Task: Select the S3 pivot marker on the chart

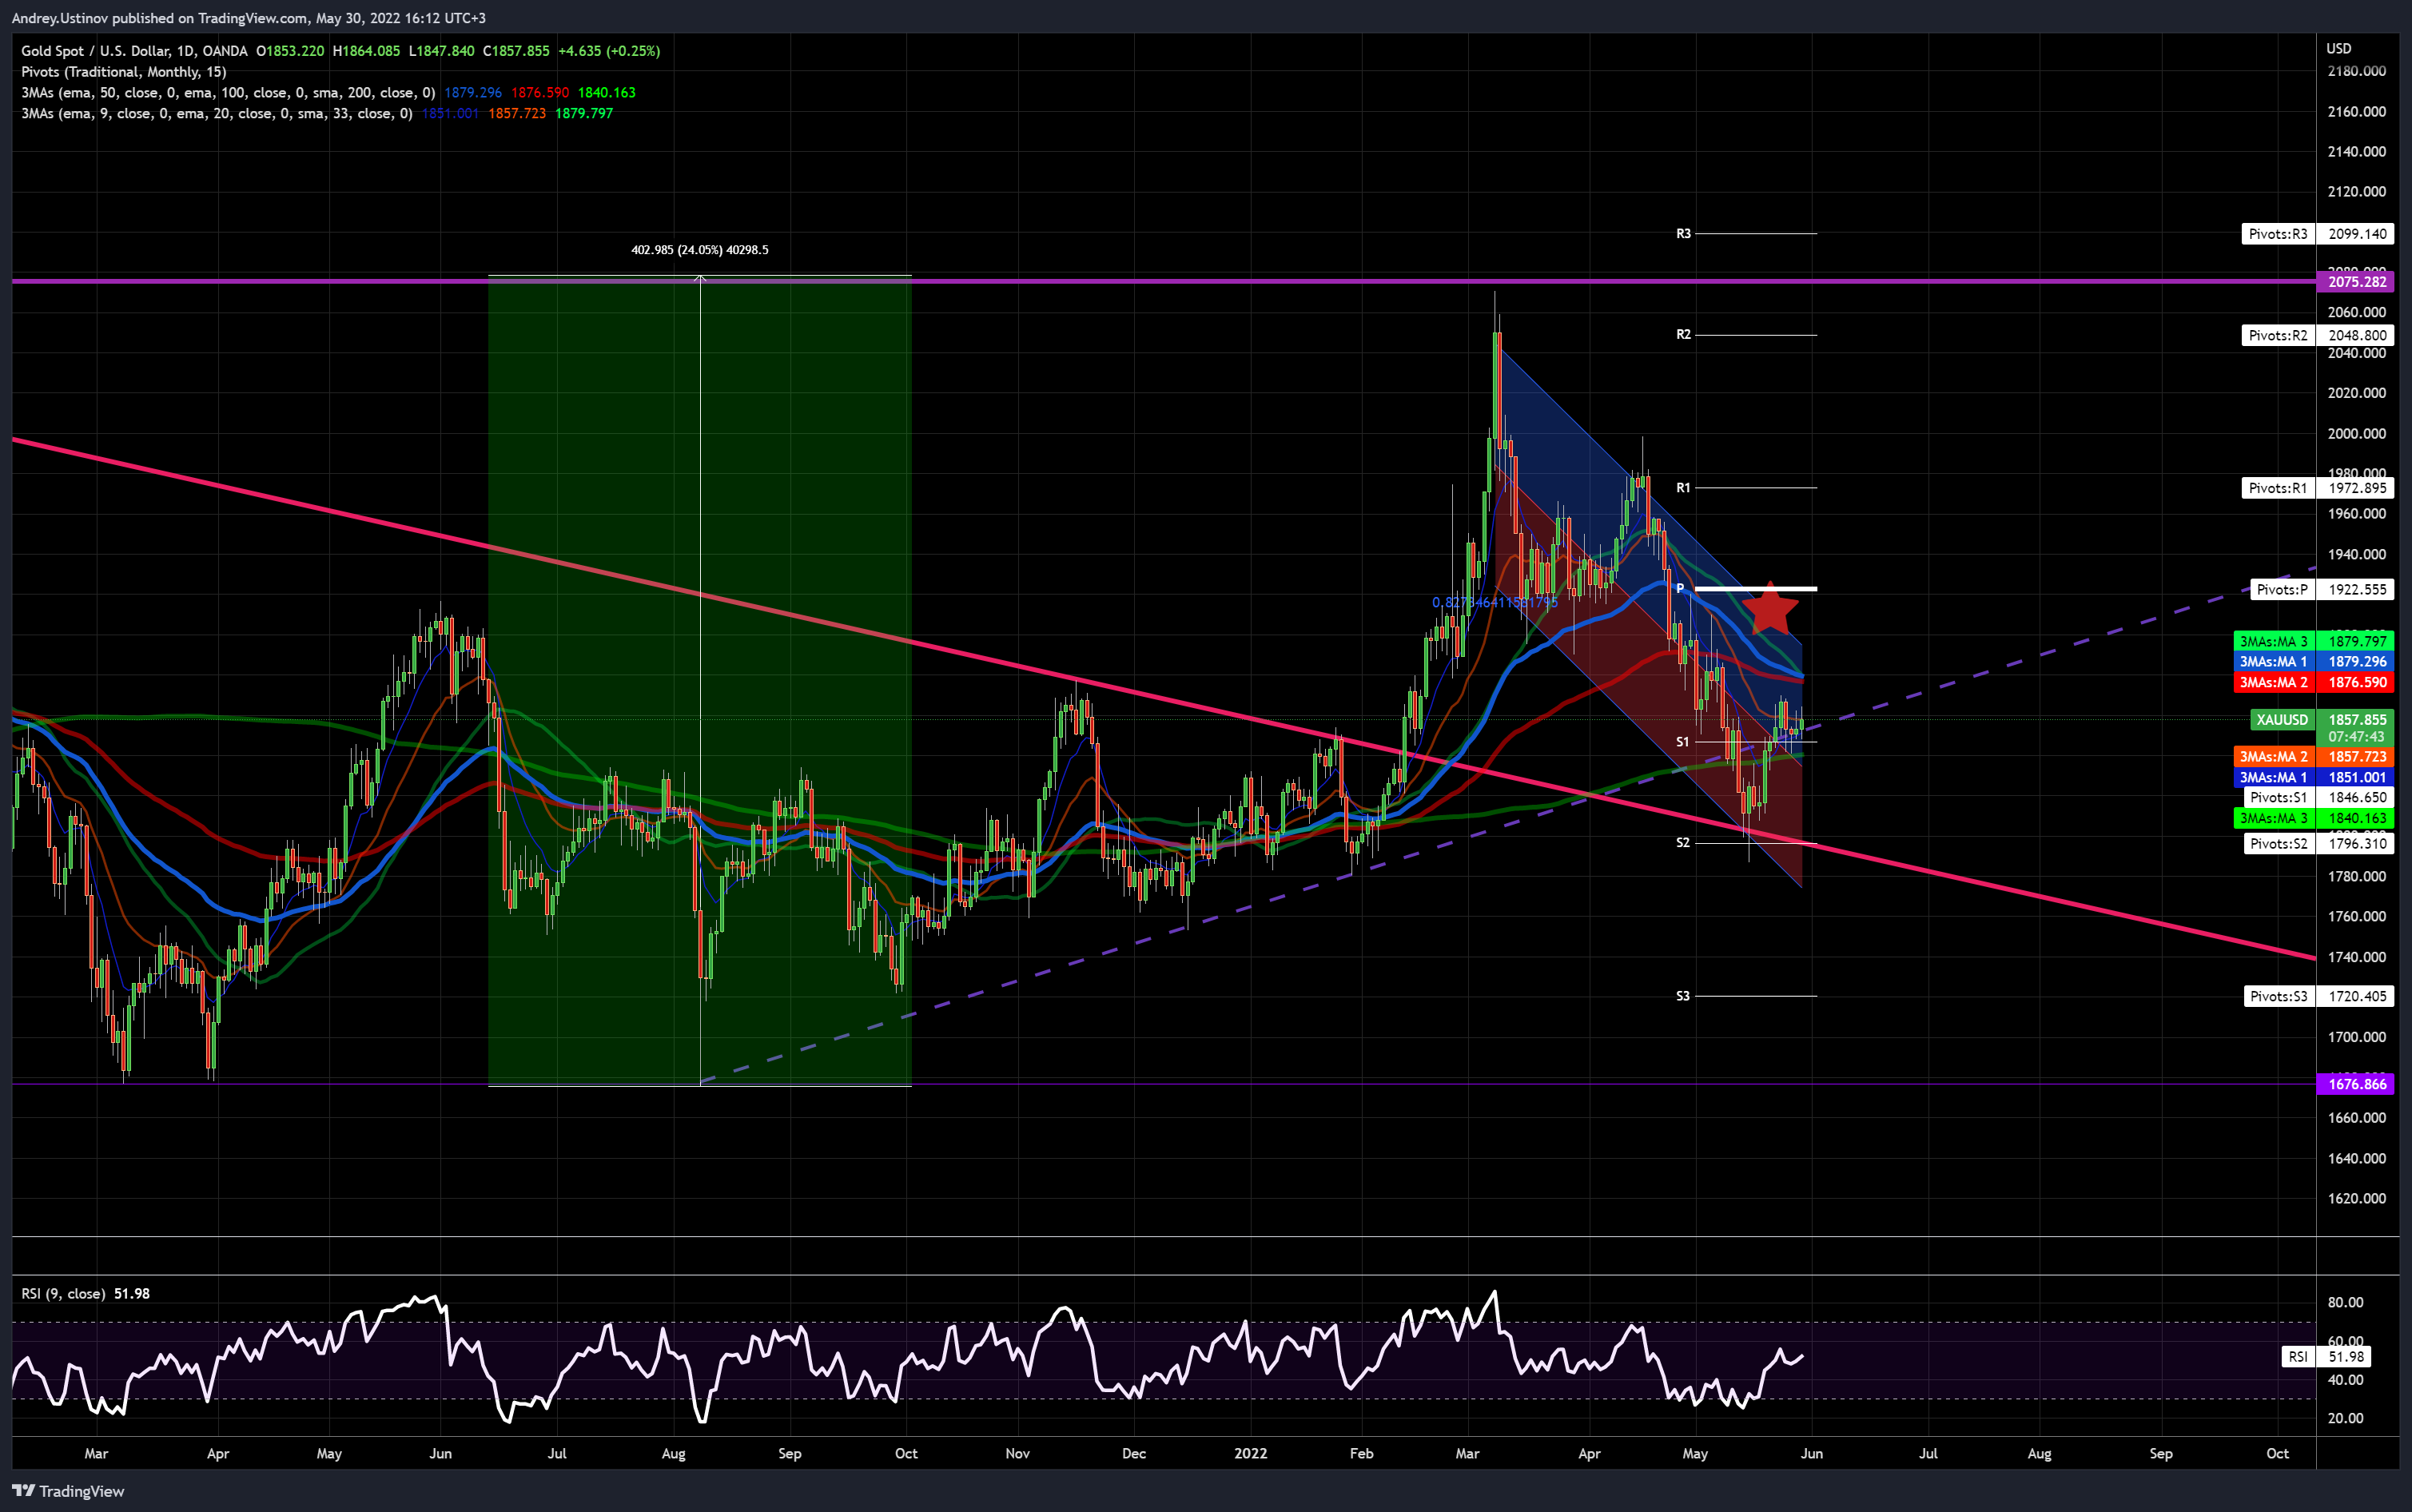Action: (1683, 996)
